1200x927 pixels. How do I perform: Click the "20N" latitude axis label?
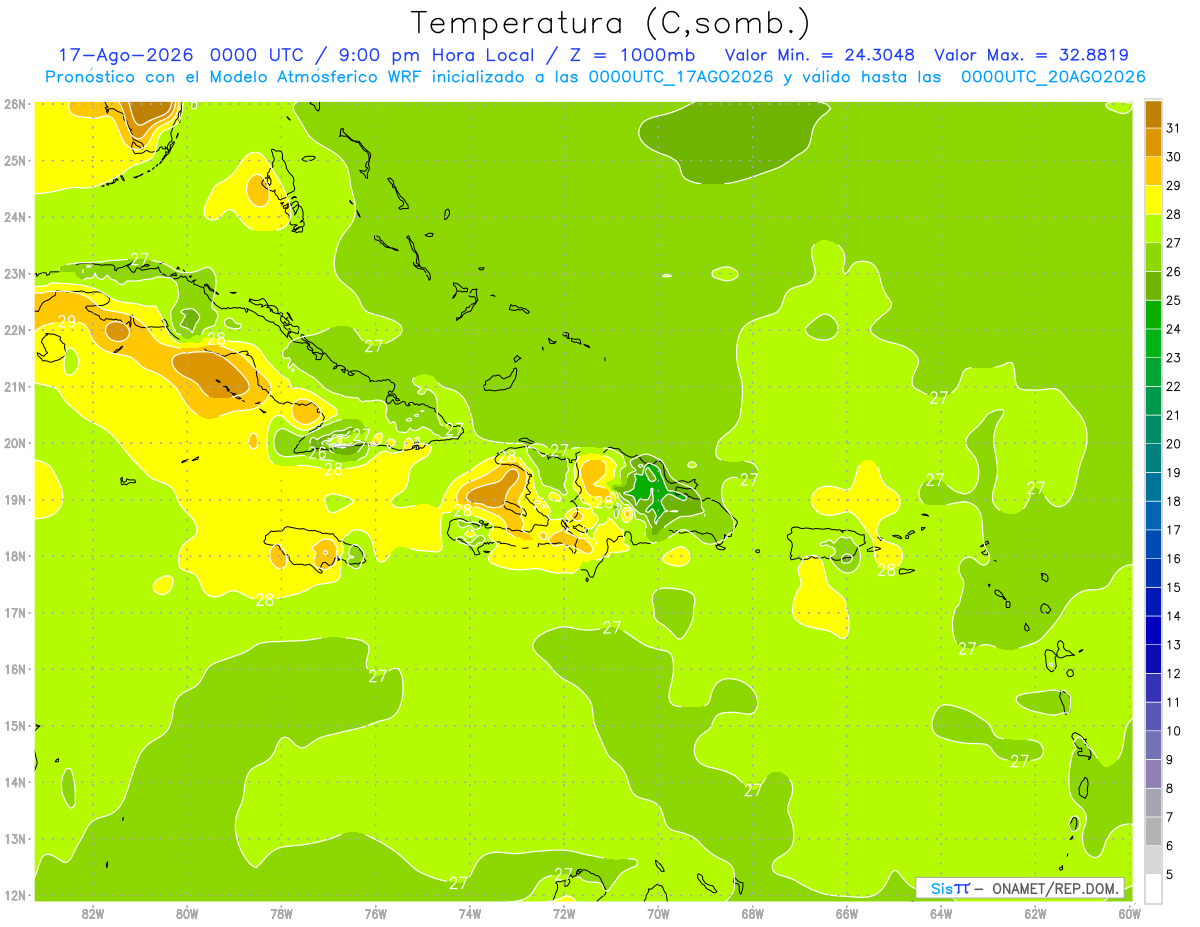coord(15,443)
